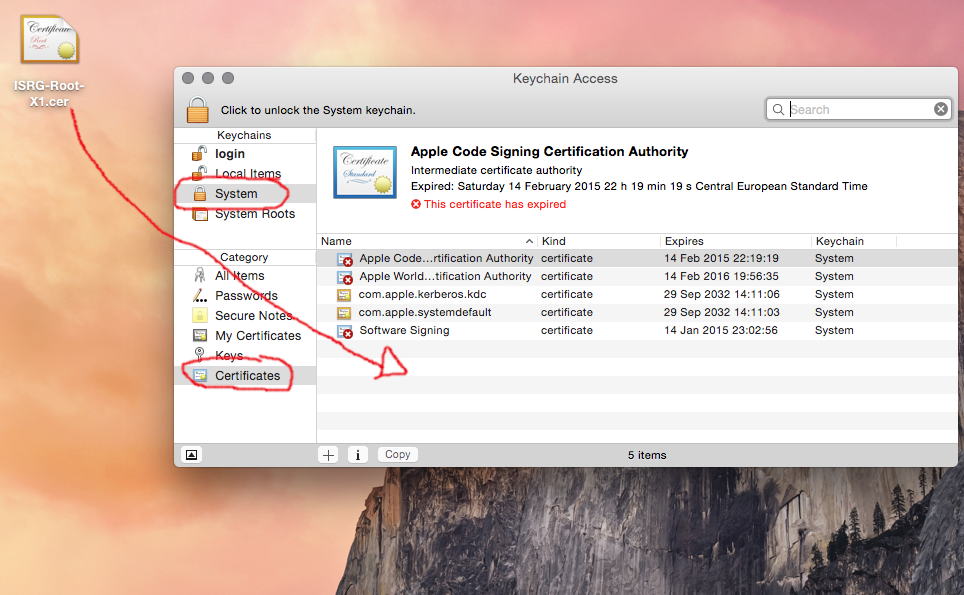Image resolution: width=964 pixels, height=595 pixels.
Task: Click the expiry date 14 Feb 2015 22:19:19
Action: pos(721,258)
